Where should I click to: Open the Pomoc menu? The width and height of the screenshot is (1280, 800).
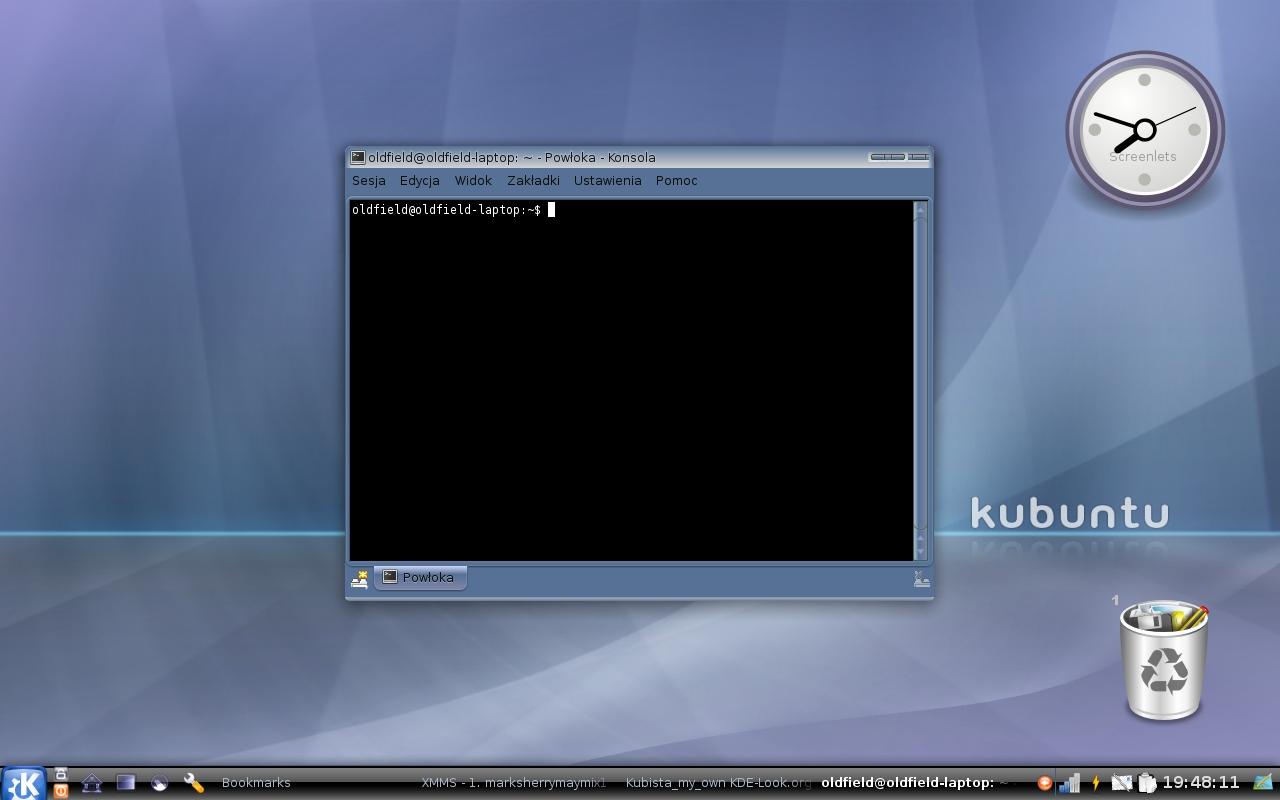coord(677,181)
